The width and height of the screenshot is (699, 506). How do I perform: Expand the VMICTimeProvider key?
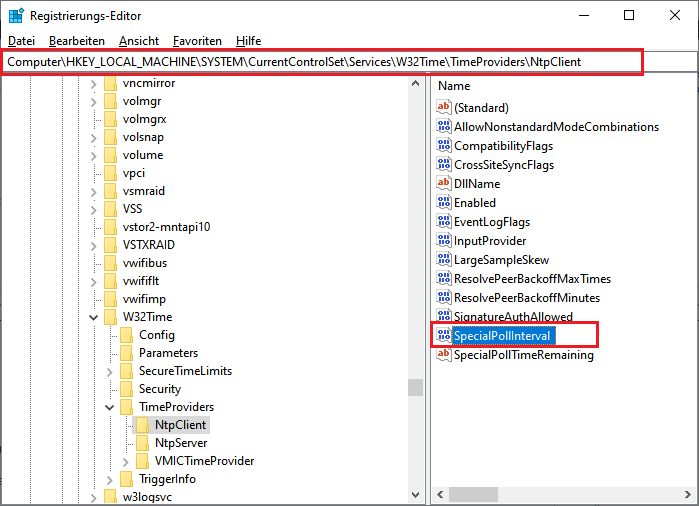tap(125, 462)
